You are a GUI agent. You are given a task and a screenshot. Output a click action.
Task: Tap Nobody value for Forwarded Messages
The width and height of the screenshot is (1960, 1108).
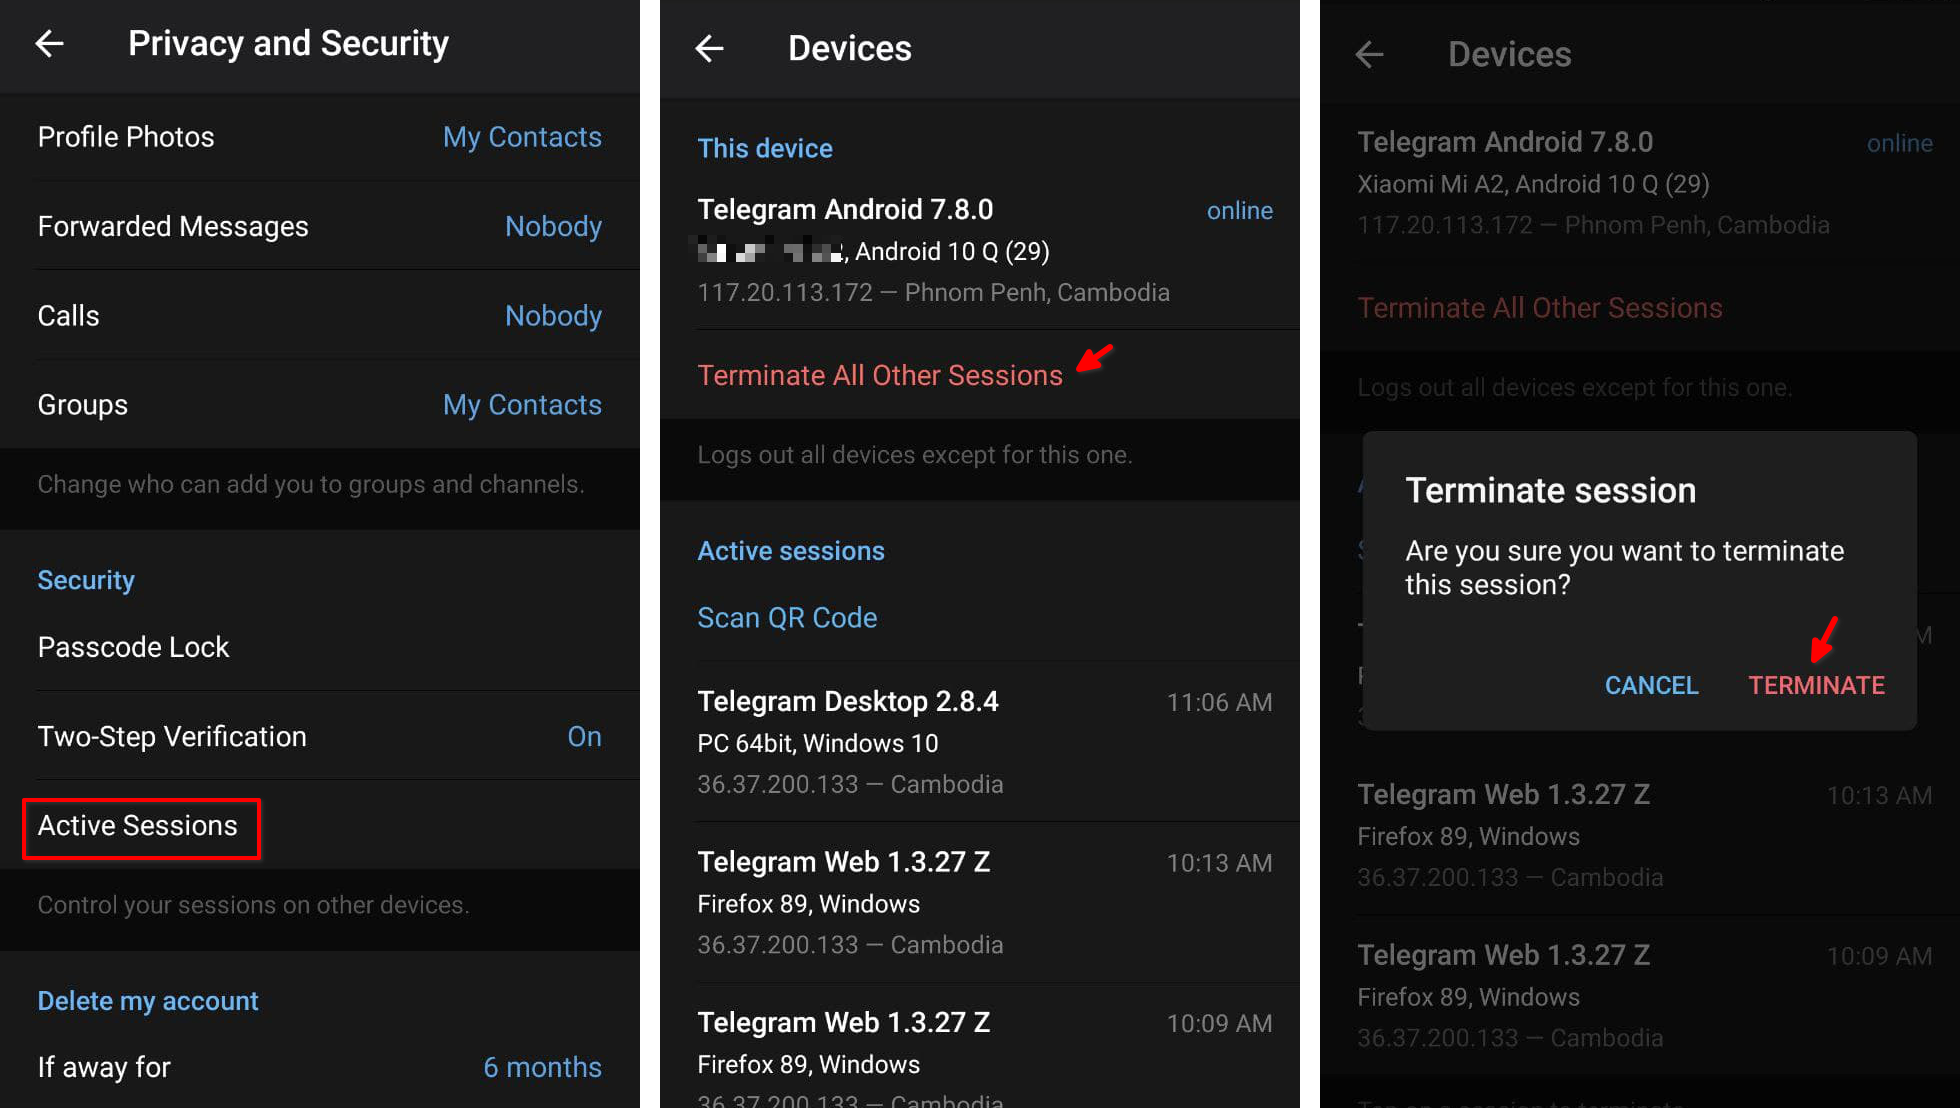(x=553, y=226)
